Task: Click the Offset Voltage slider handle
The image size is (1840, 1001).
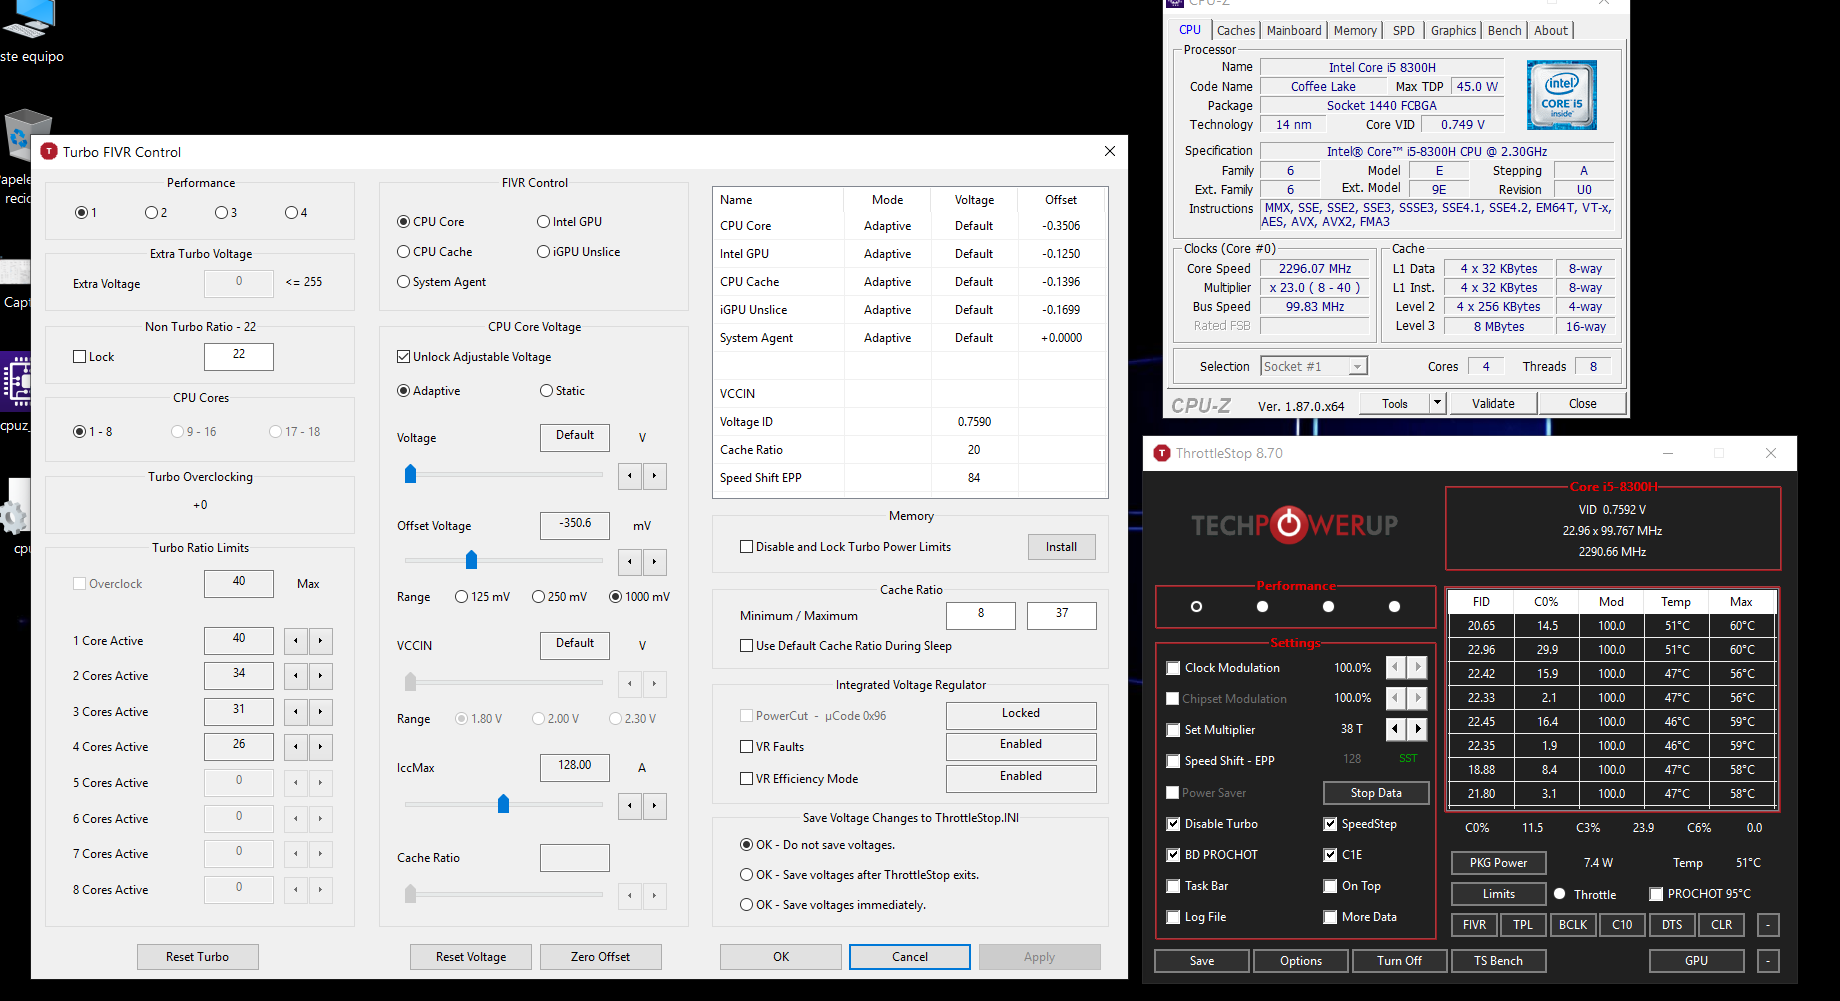Action: point(472,560)
